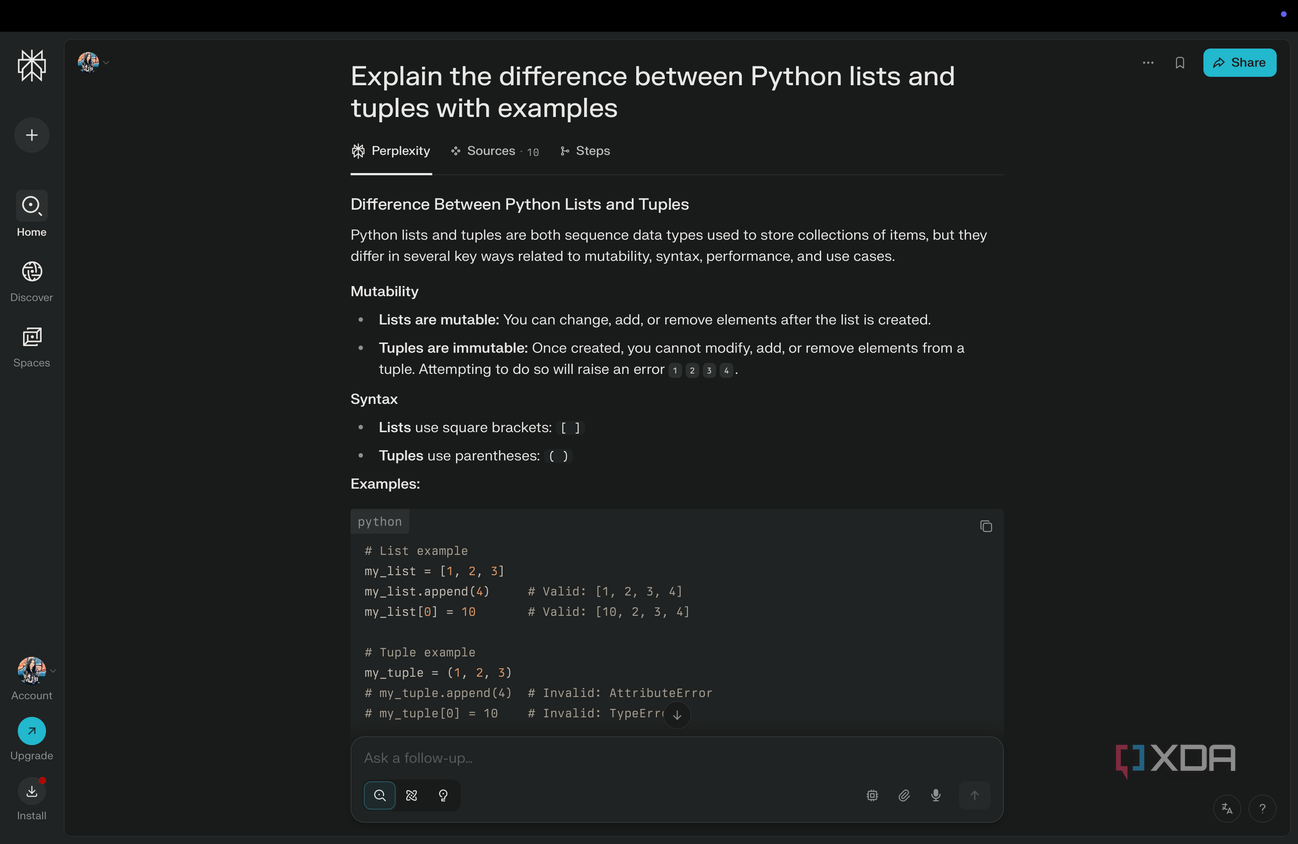The width and height of the screenshot is (1298, 844).
Task: Switch to the Research mode toggle
Action: point(412,795)
